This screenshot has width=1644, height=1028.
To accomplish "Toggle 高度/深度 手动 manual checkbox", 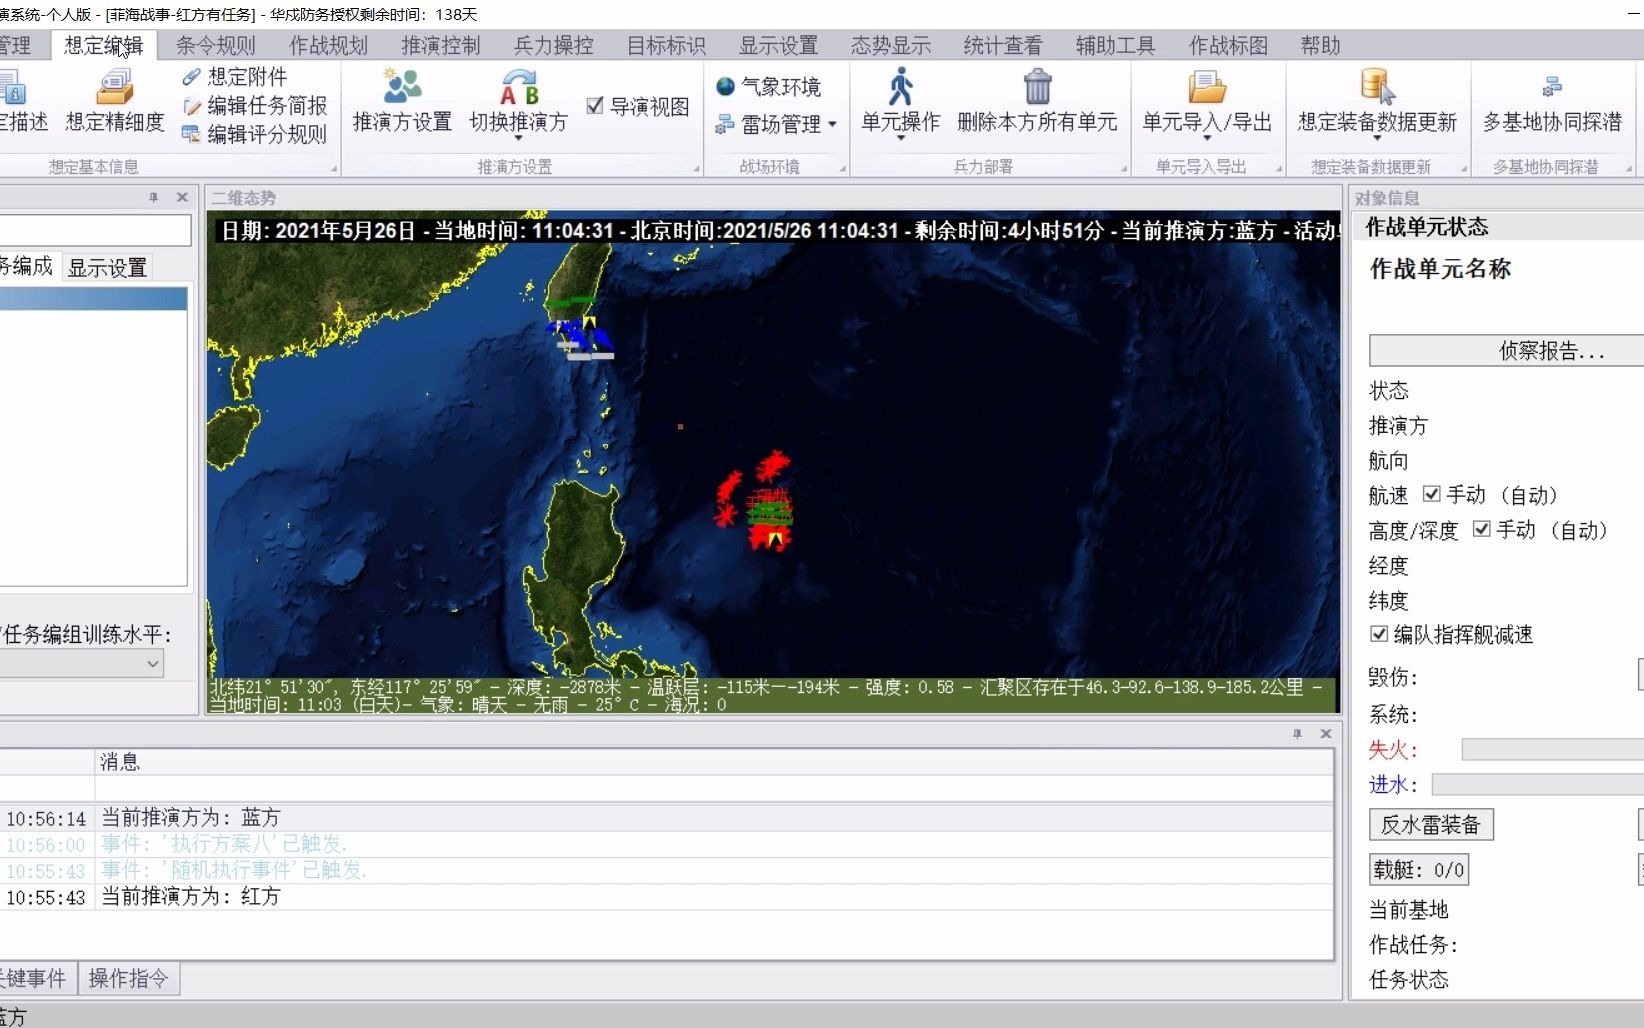I will 1481,529.
